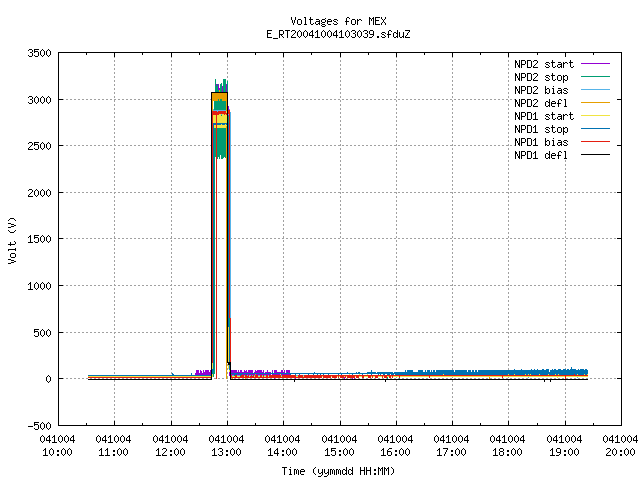640x480 pixels.
Task: Click the 'NPD1 bias' legend label
Action: 541,142
